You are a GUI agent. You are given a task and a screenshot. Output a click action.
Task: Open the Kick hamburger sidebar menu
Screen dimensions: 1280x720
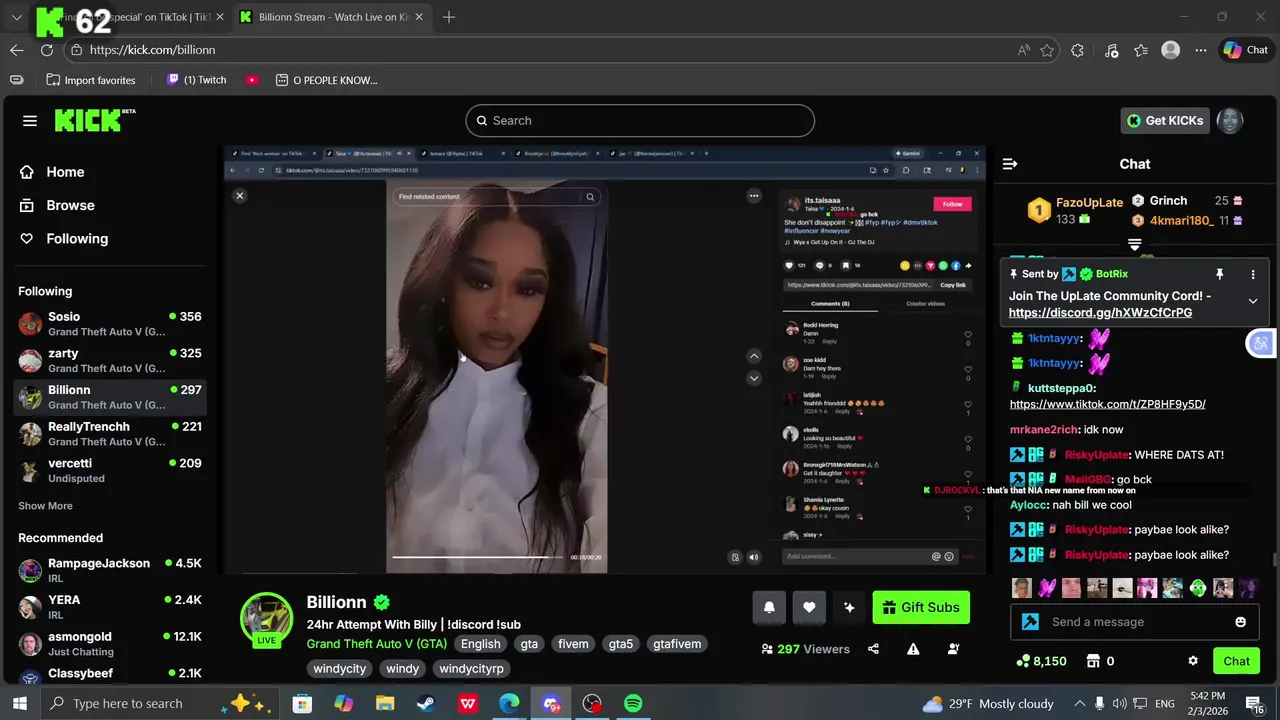[x=30, y=121]
